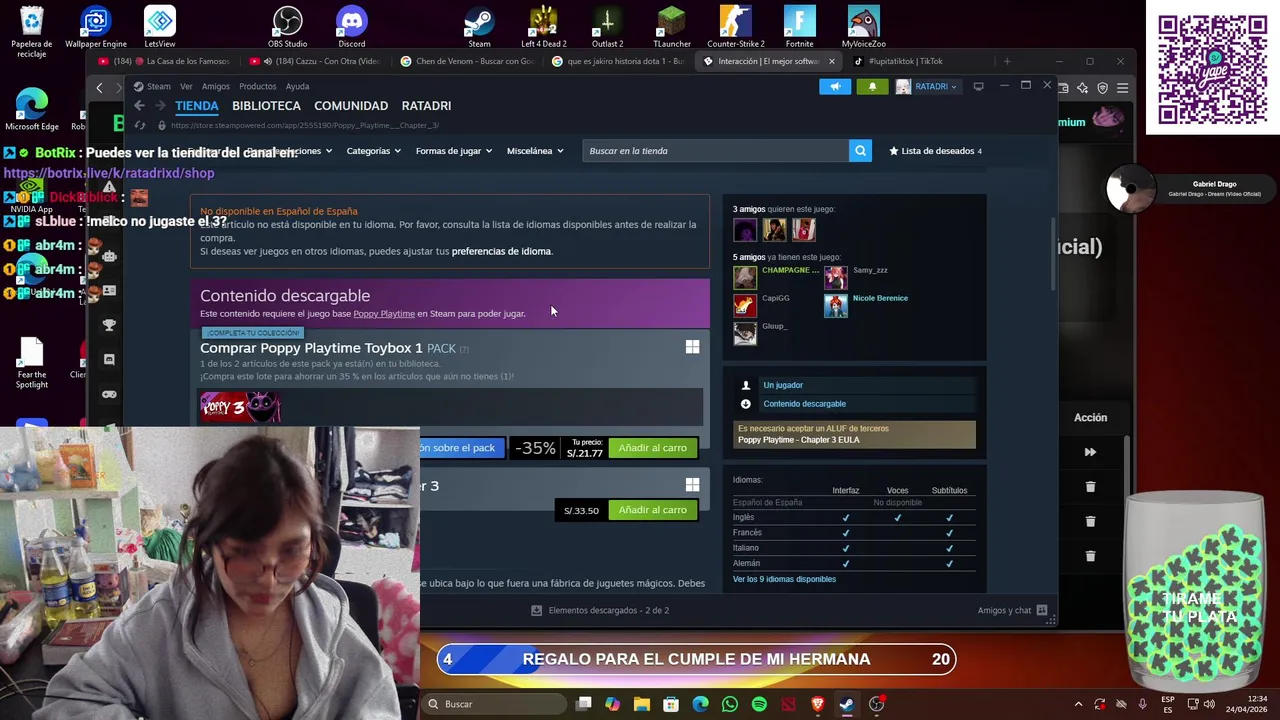
Task: Switch to the COMUNIDAD tab
Action: [351, 106]
